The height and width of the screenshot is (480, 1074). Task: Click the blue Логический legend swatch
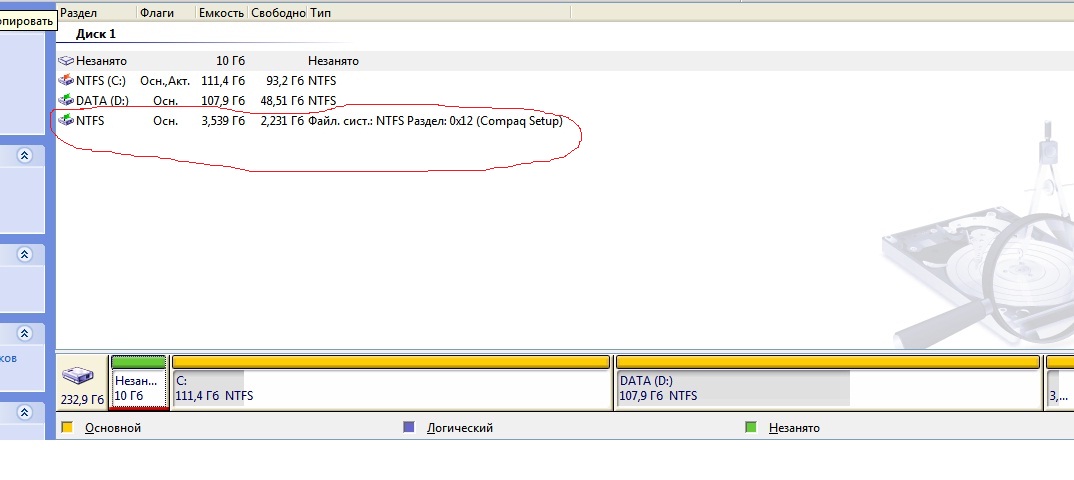click(409, 427)
